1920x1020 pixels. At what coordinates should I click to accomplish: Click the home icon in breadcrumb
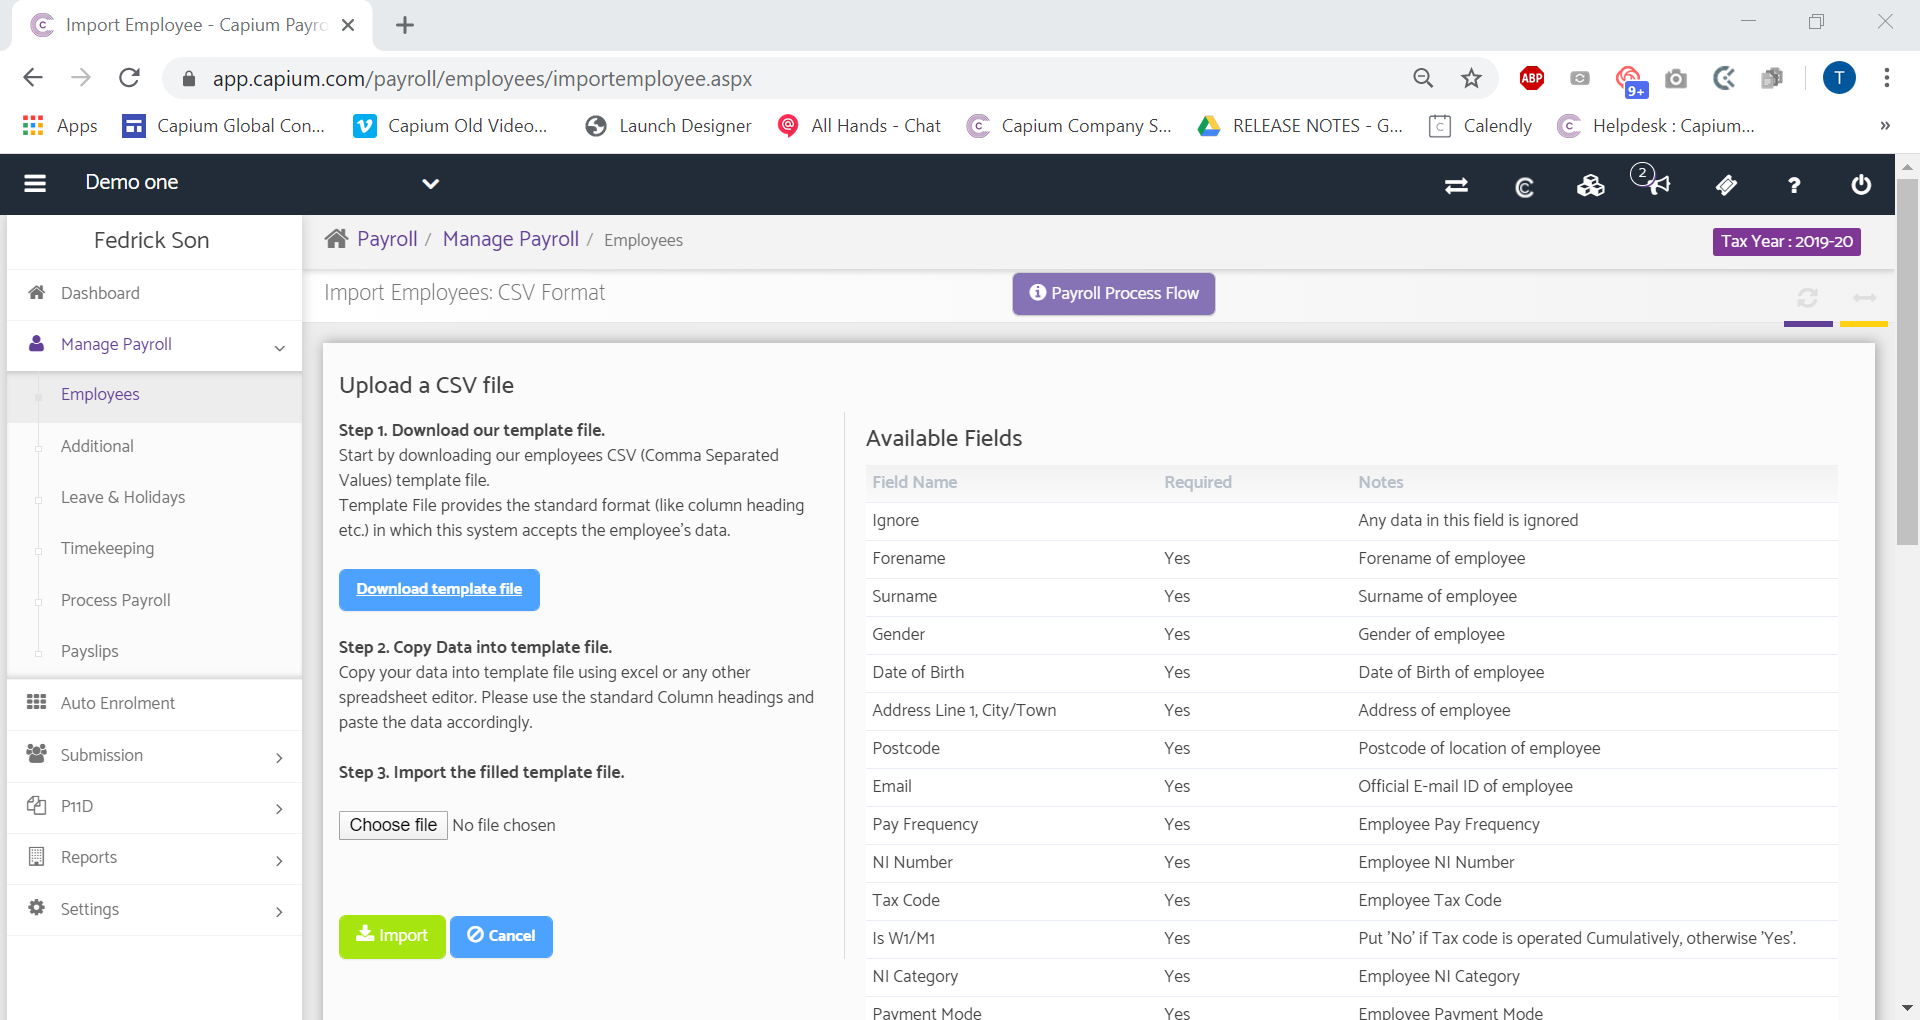pos(336,238)
